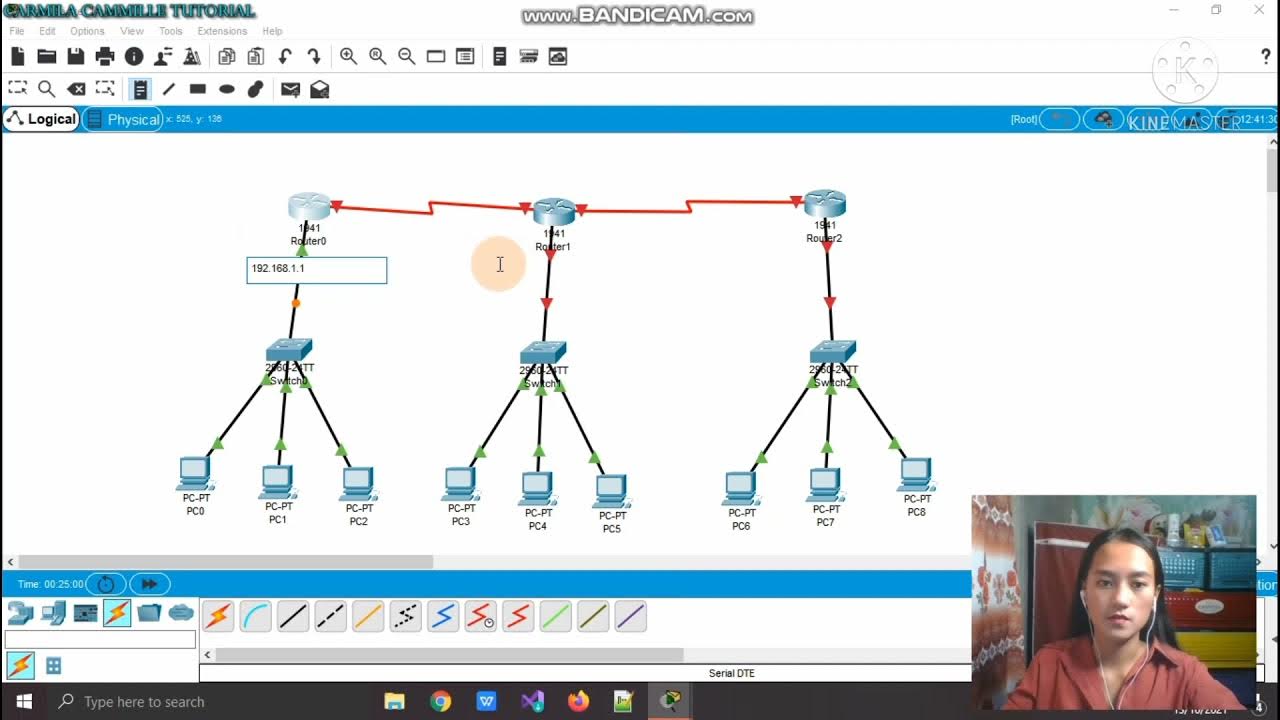The height and width of the screenshot is (720, 1280).
Task: Choose the Serial DTE red cable
Action: tap(518, 617)
